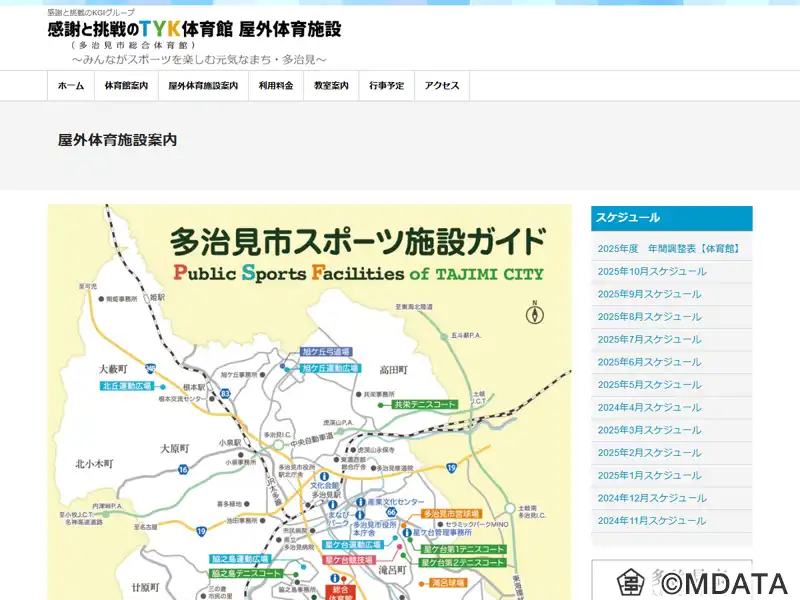The height and width of the screenshot is (600, 800).
Task: Click the info icon beside 星ケ台管理事務所
Action: click(407, 533)
